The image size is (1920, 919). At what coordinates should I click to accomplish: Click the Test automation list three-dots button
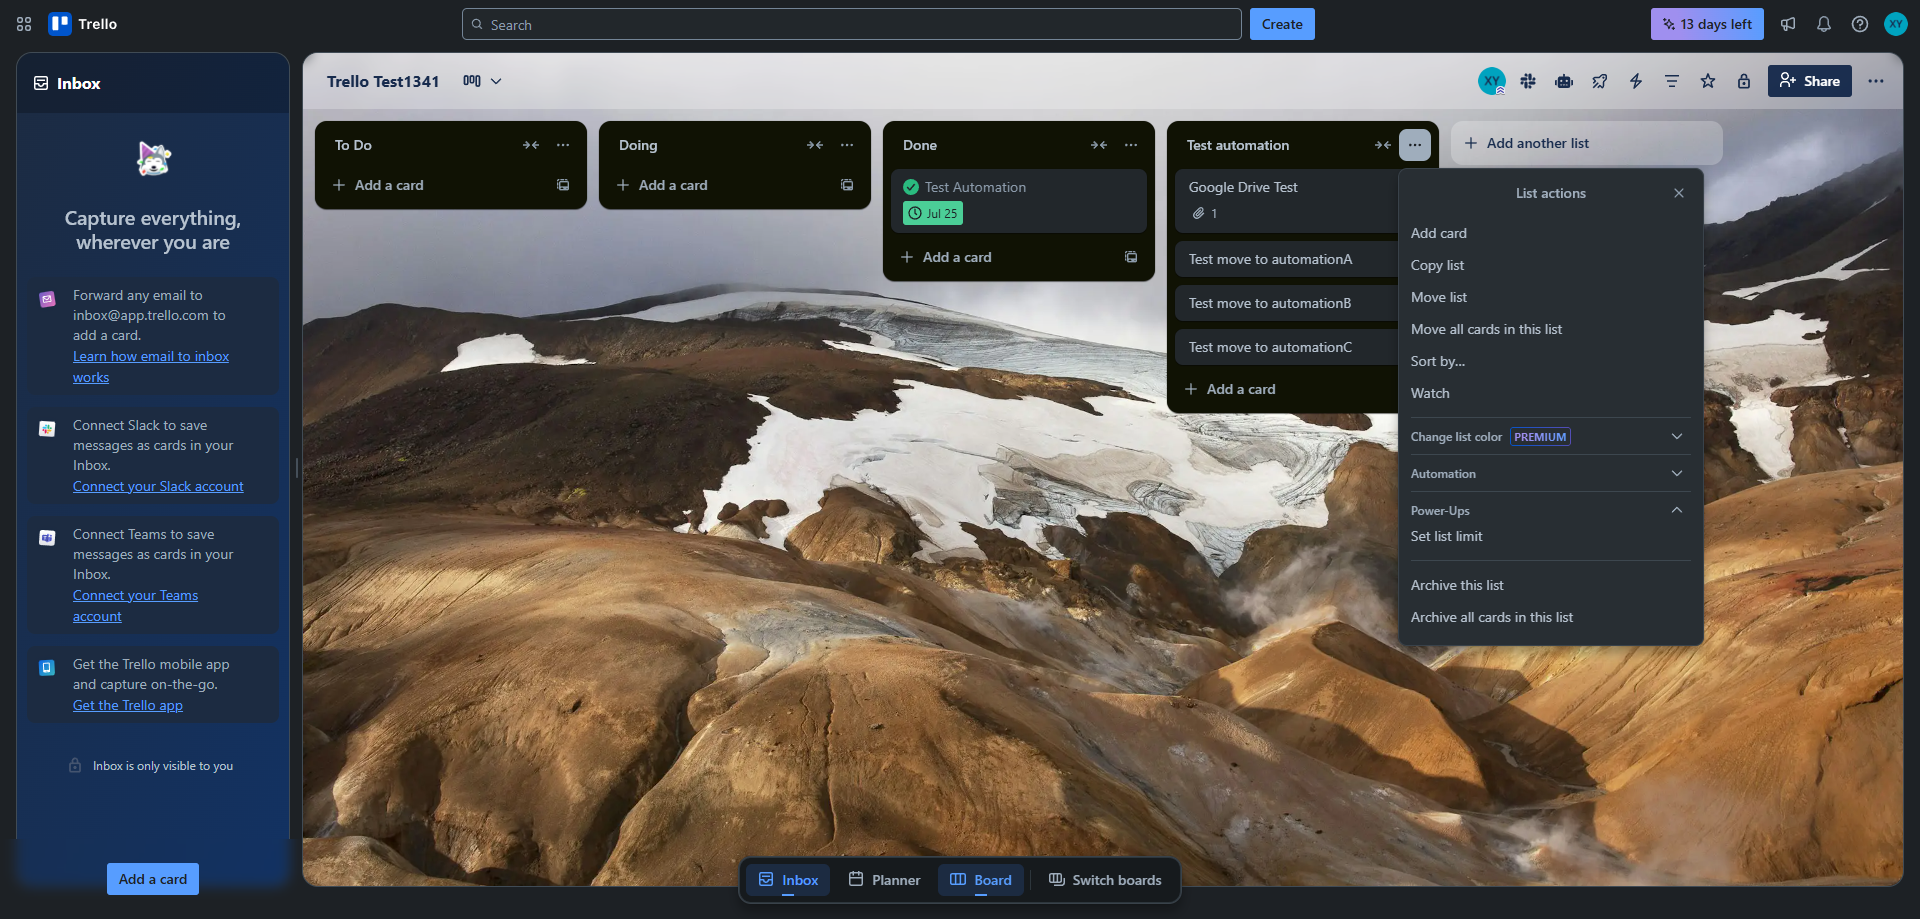1415,145
